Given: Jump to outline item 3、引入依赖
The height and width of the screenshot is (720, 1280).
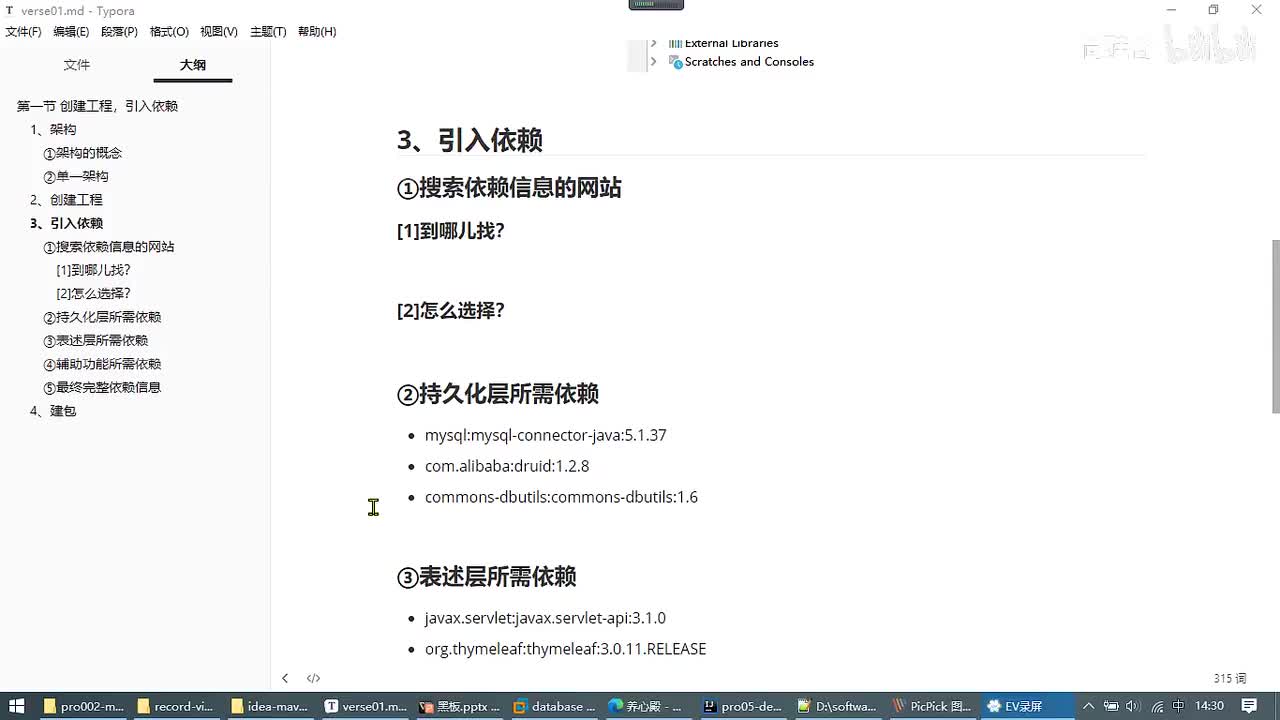Looking at the screenshot, I should click(x=66, y=223).
